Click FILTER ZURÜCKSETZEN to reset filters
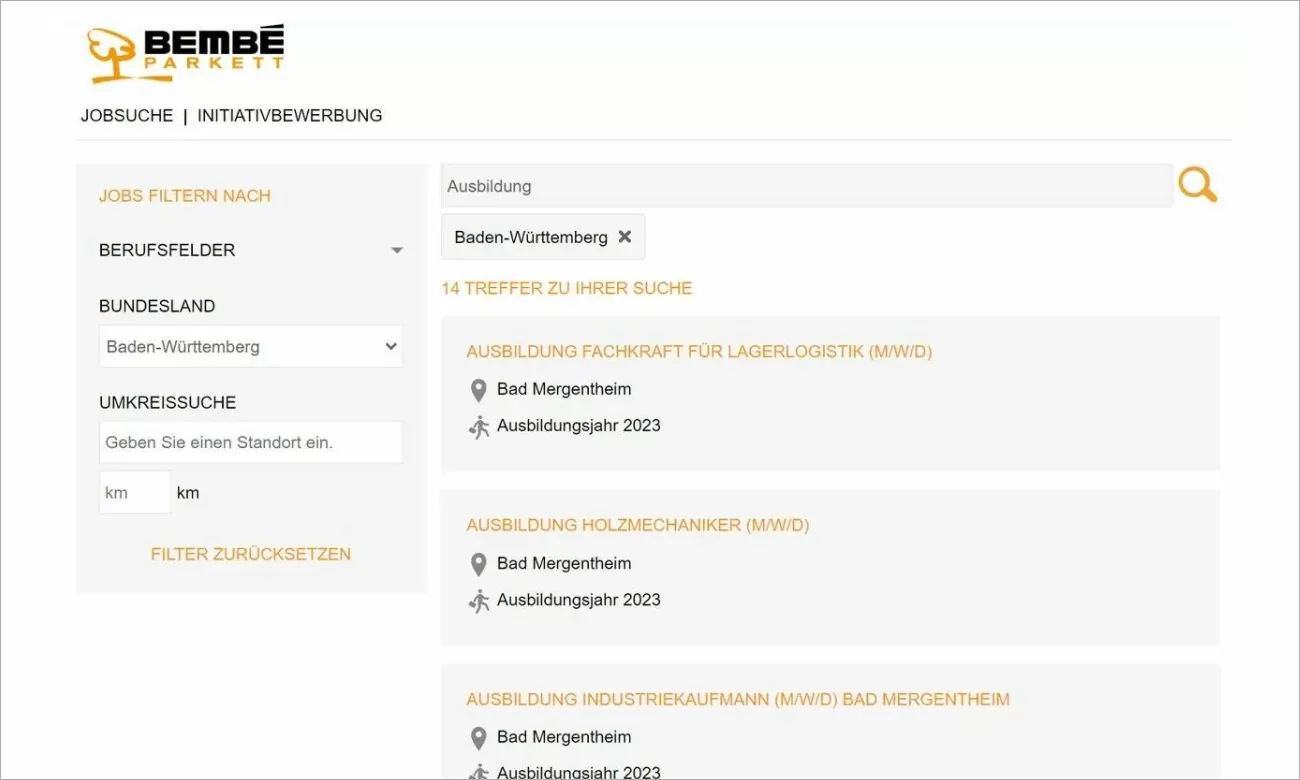Viewport: 1300px width, 780px height. 250,554
